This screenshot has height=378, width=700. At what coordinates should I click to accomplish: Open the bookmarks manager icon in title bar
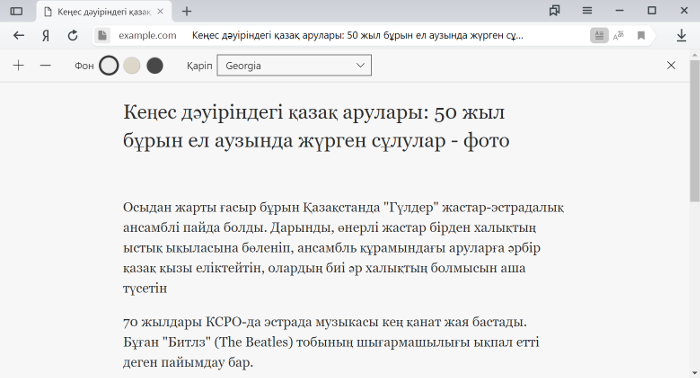[554, 11]
